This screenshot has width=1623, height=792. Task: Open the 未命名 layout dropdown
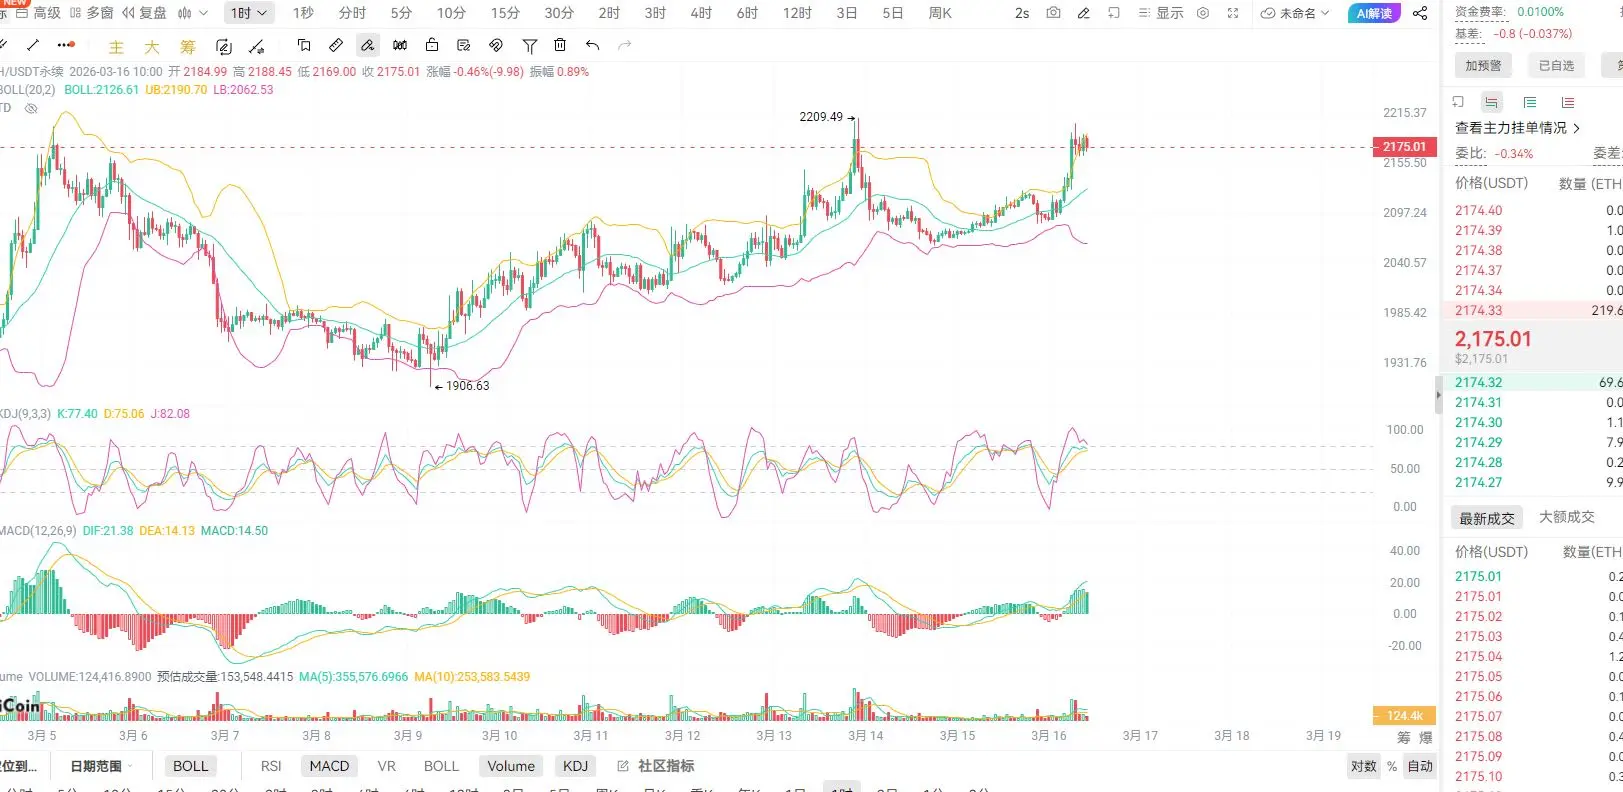[1295, 13]
